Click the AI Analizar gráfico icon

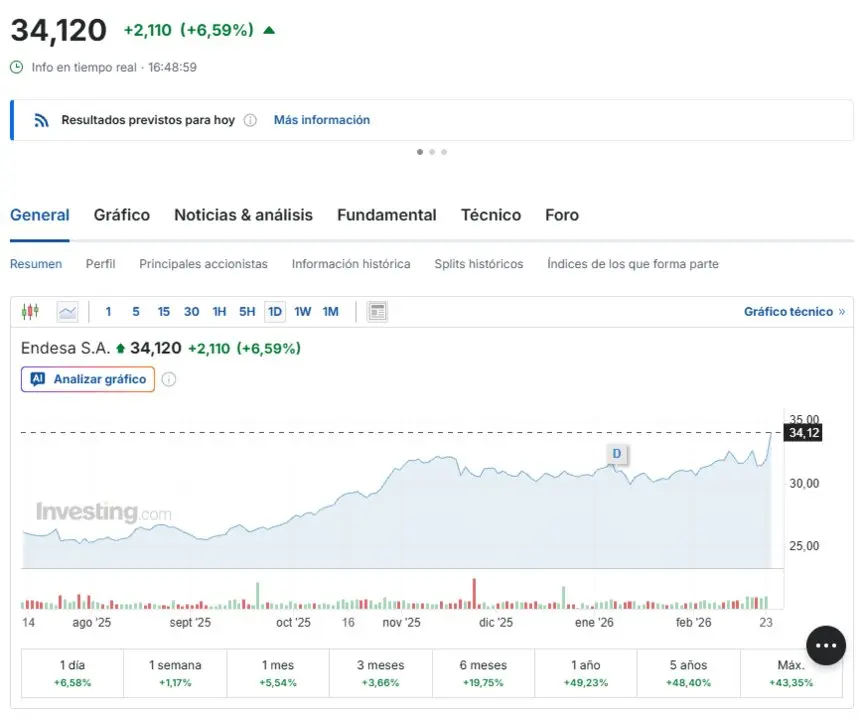tap(39, 379)
